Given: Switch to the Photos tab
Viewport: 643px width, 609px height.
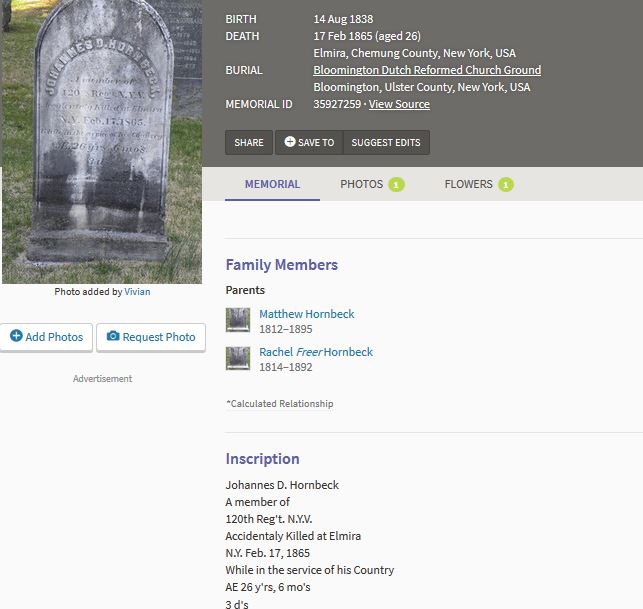Looking at the screenshot, I should 372,184.
